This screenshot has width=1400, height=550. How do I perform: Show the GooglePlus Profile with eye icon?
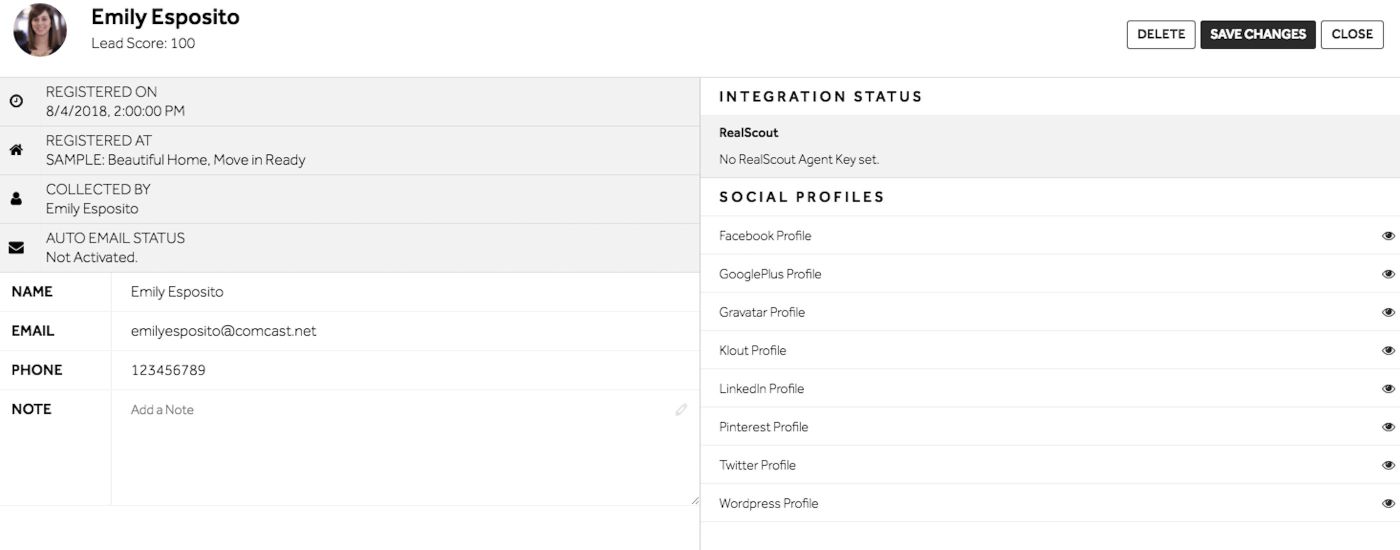1388,274
